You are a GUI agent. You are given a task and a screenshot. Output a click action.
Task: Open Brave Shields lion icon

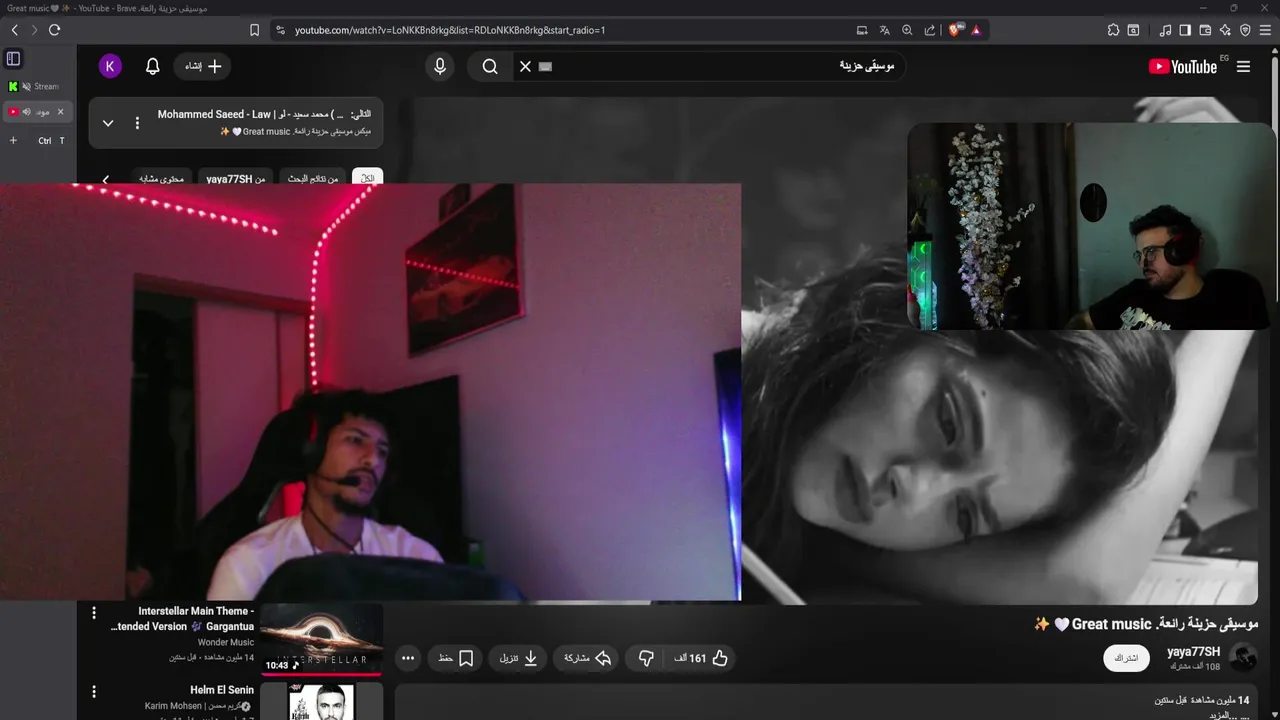954,30
